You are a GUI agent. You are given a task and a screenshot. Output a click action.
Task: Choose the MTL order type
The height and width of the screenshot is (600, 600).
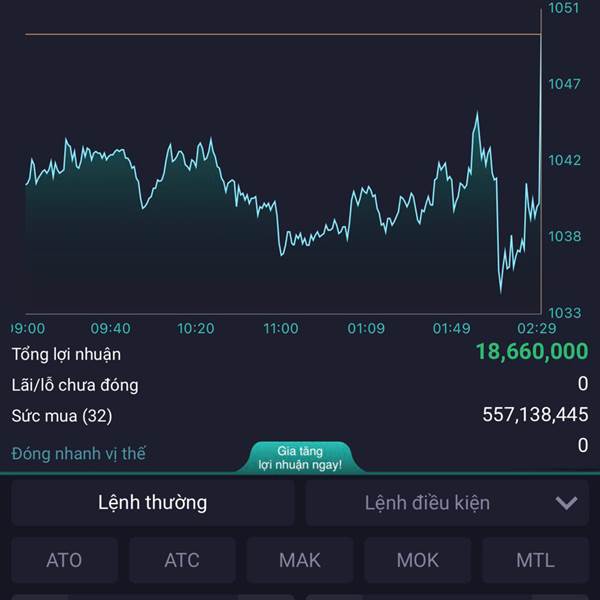coord(535,560)
